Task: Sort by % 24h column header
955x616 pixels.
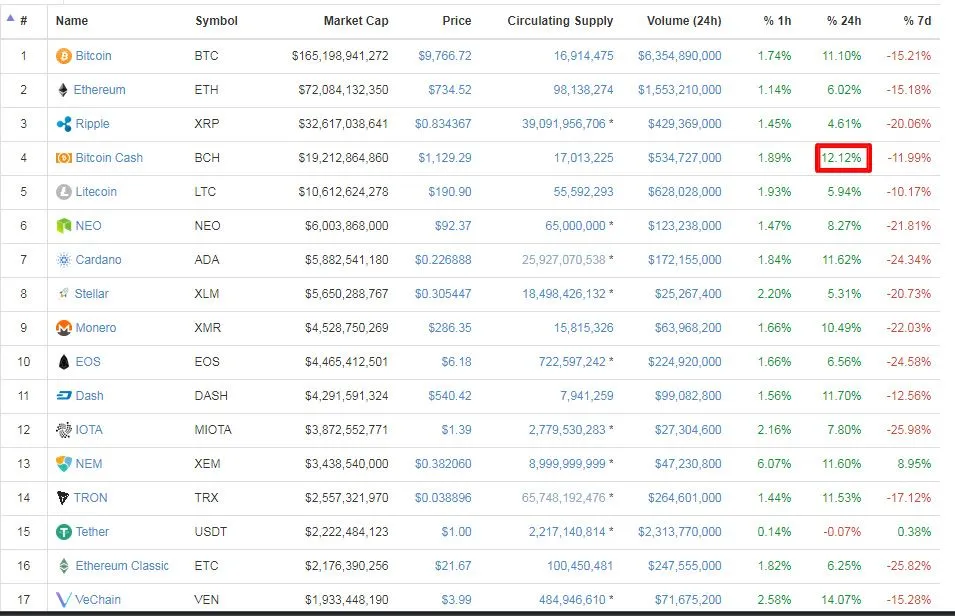Action: pyautogui.click(x=844, y=21)
